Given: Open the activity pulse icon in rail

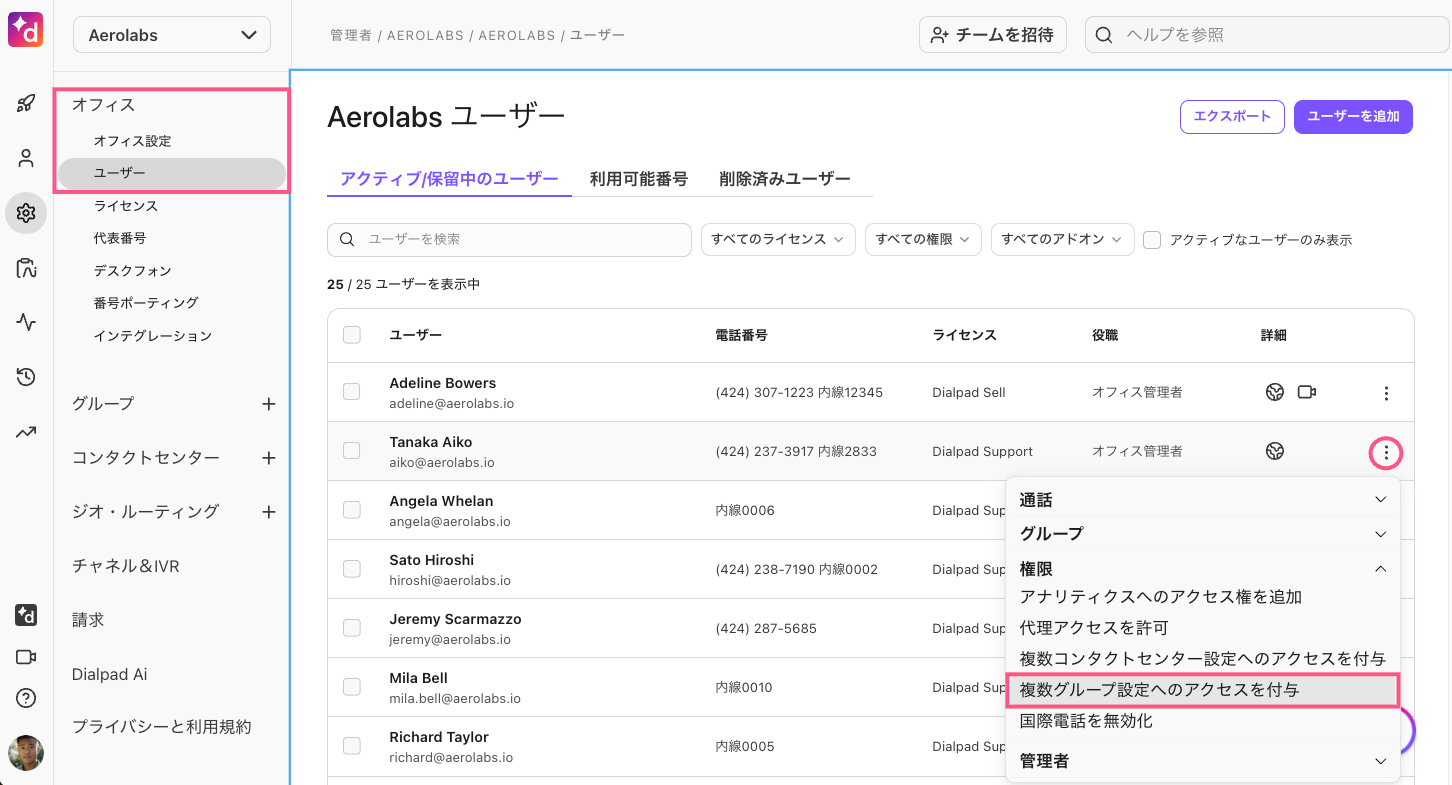Looking at the screenshot, I should tap(26, 322).
